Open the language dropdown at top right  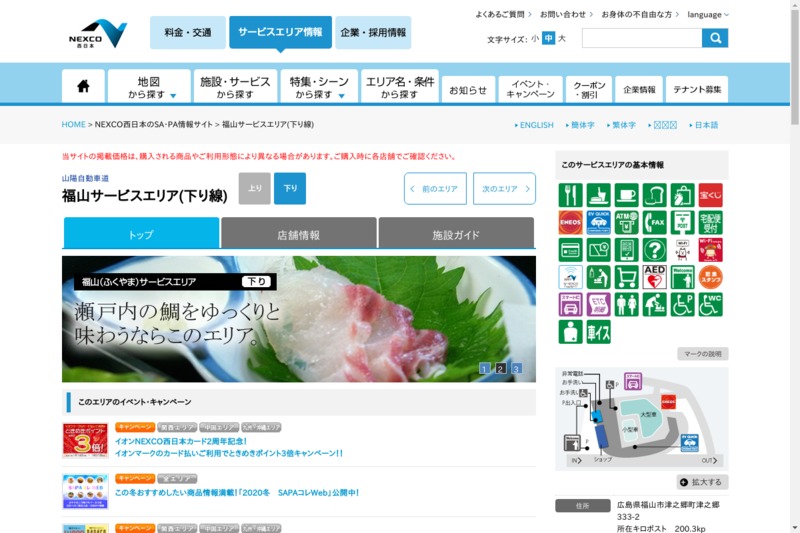(708, 15)
